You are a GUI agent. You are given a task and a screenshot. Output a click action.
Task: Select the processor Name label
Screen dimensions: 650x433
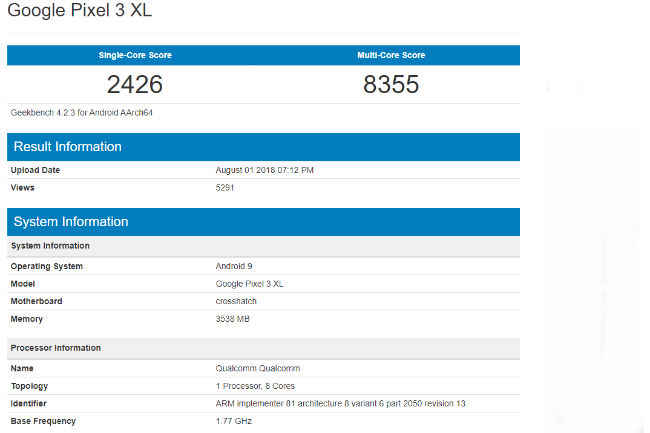click(x=22, y=368)
